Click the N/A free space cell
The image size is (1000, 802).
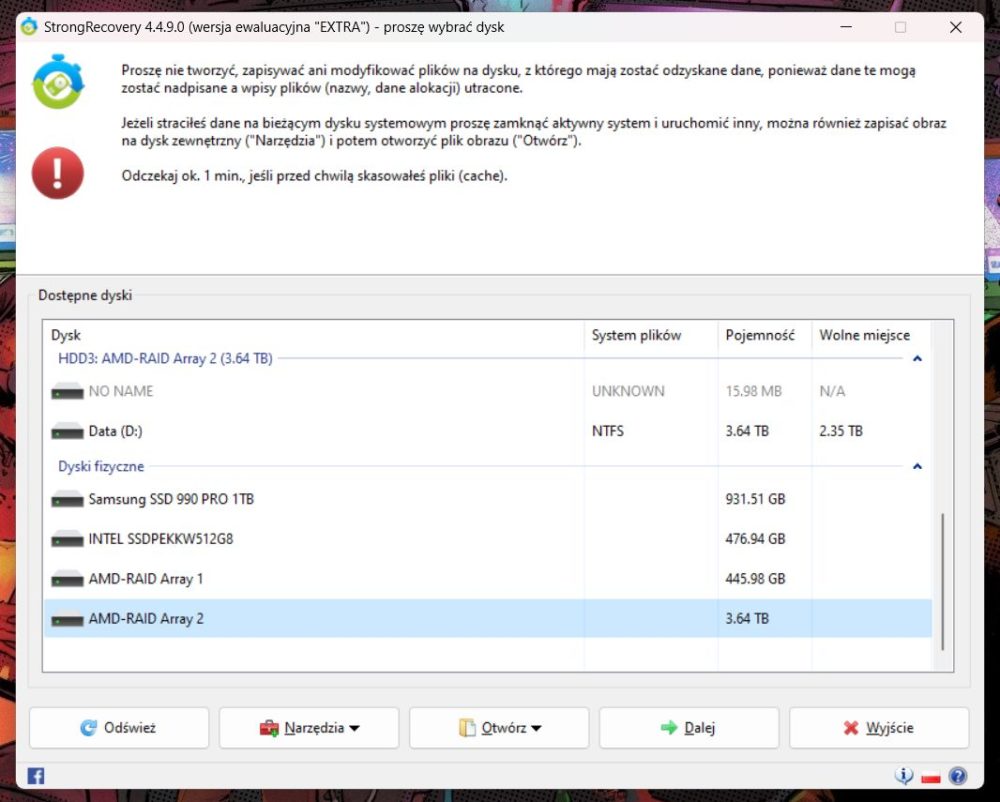click(x=832, y=391)
